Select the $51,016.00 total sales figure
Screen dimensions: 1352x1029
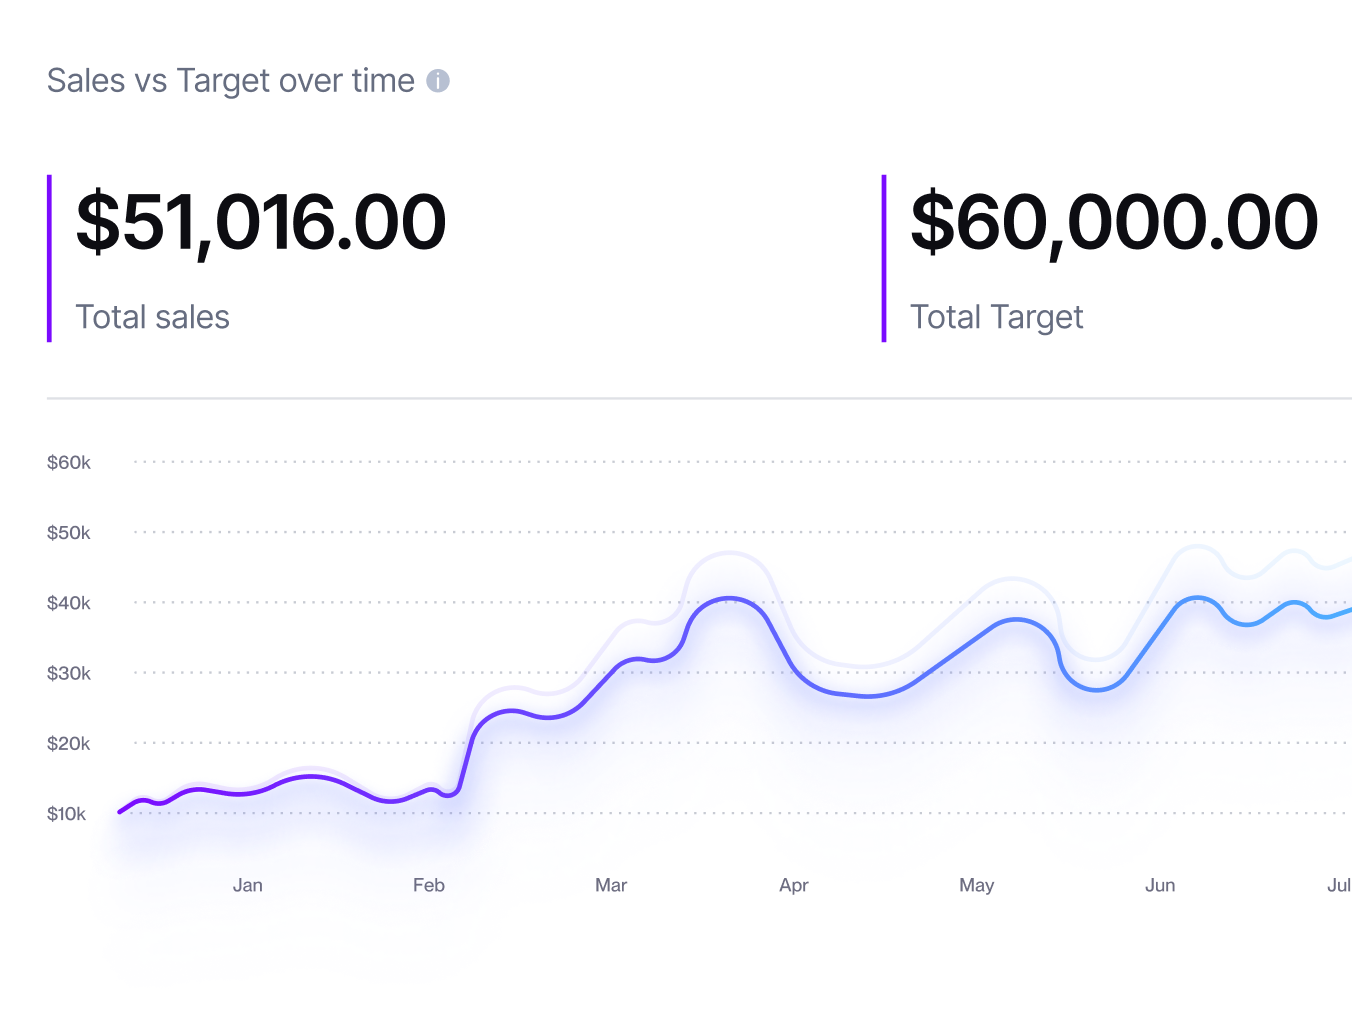[261, 222]
